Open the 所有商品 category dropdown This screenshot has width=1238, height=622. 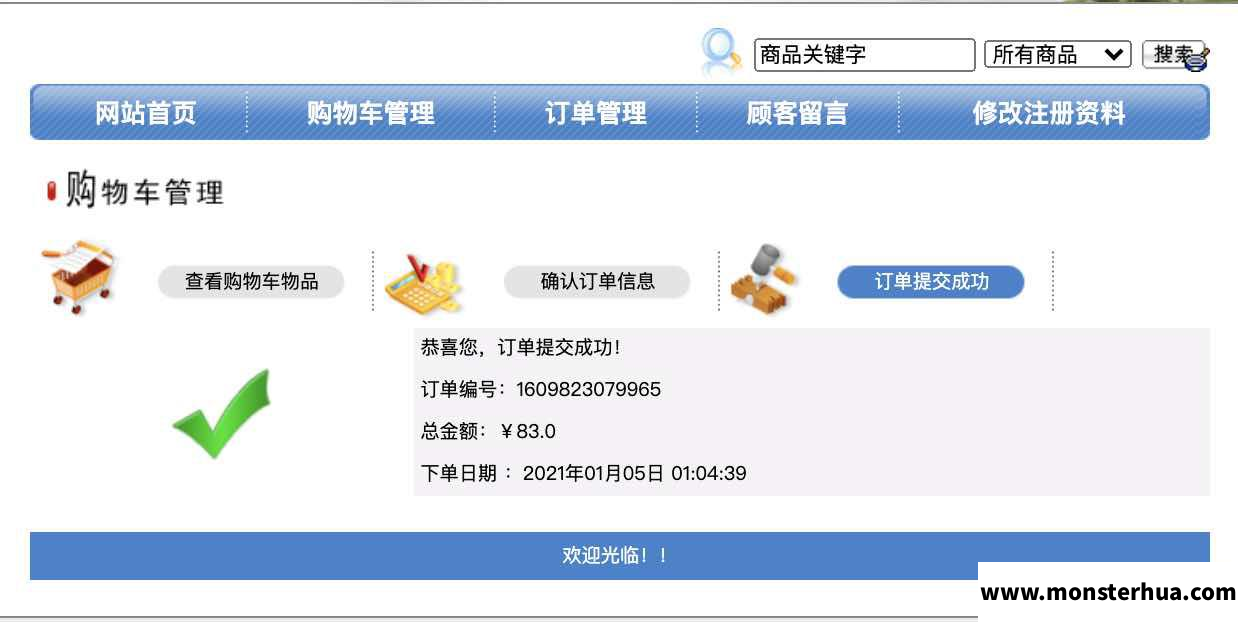1057,55
